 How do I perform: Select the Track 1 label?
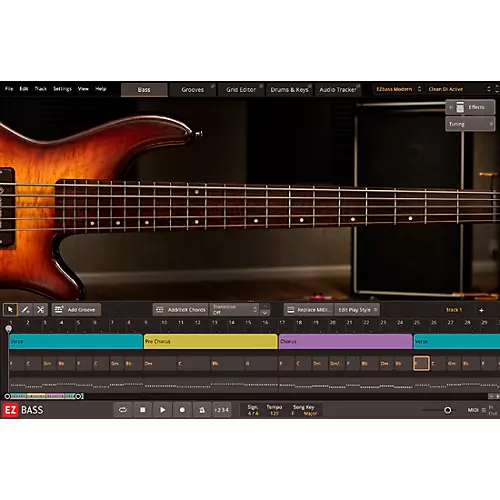pos(454,310)
